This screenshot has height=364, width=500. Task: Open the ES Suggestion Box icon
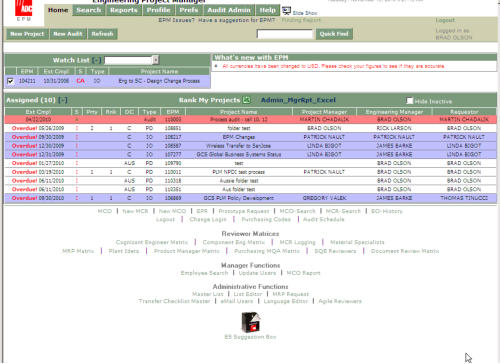(x=251, y=322)
